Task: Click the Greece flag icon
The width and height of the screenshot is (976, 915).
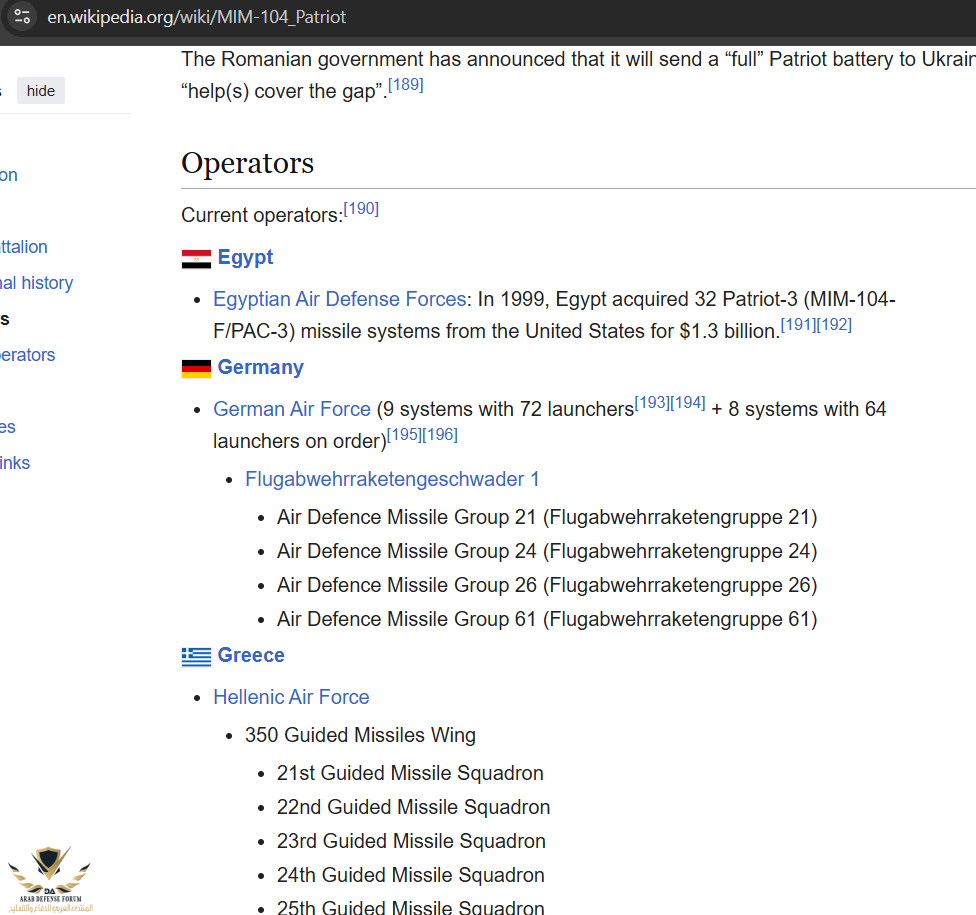Action: [196, 657]
